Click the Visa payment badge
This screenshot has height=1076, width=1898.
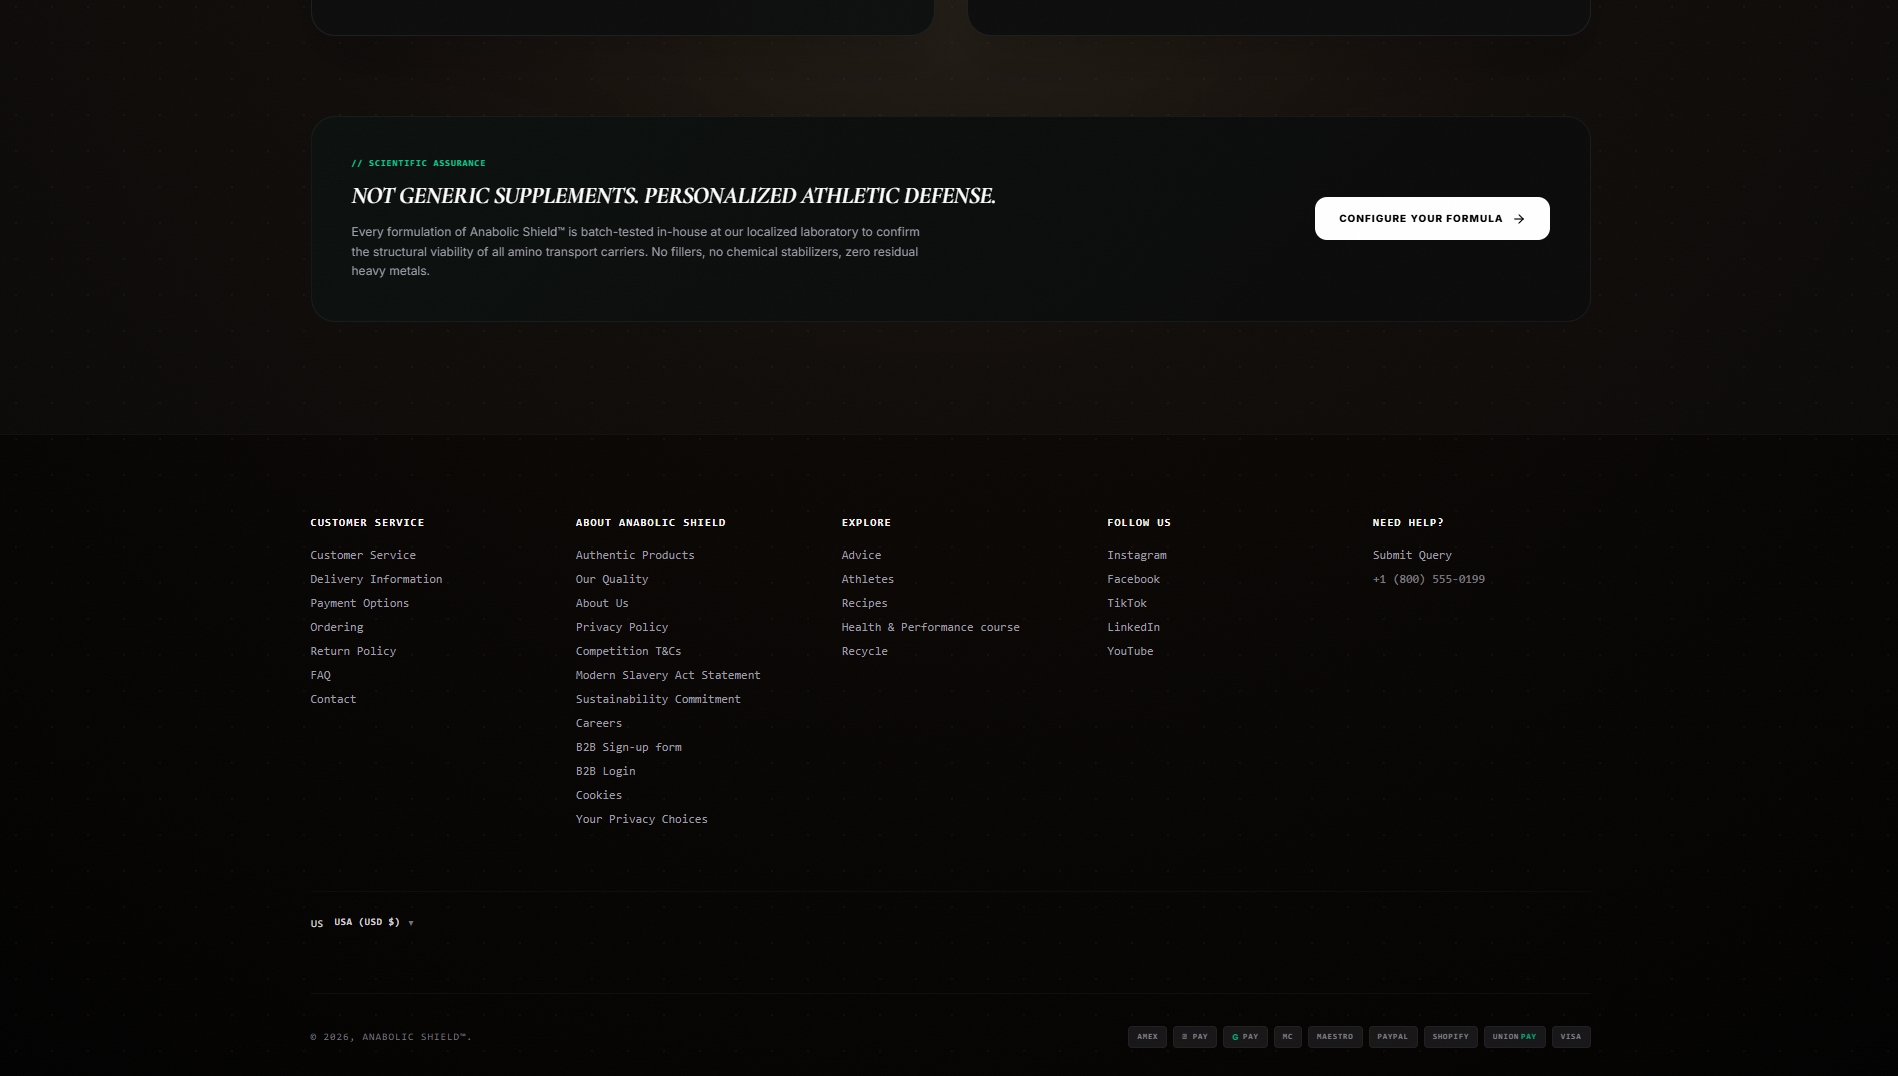pyautogui.click(x=1571, y=1037)
